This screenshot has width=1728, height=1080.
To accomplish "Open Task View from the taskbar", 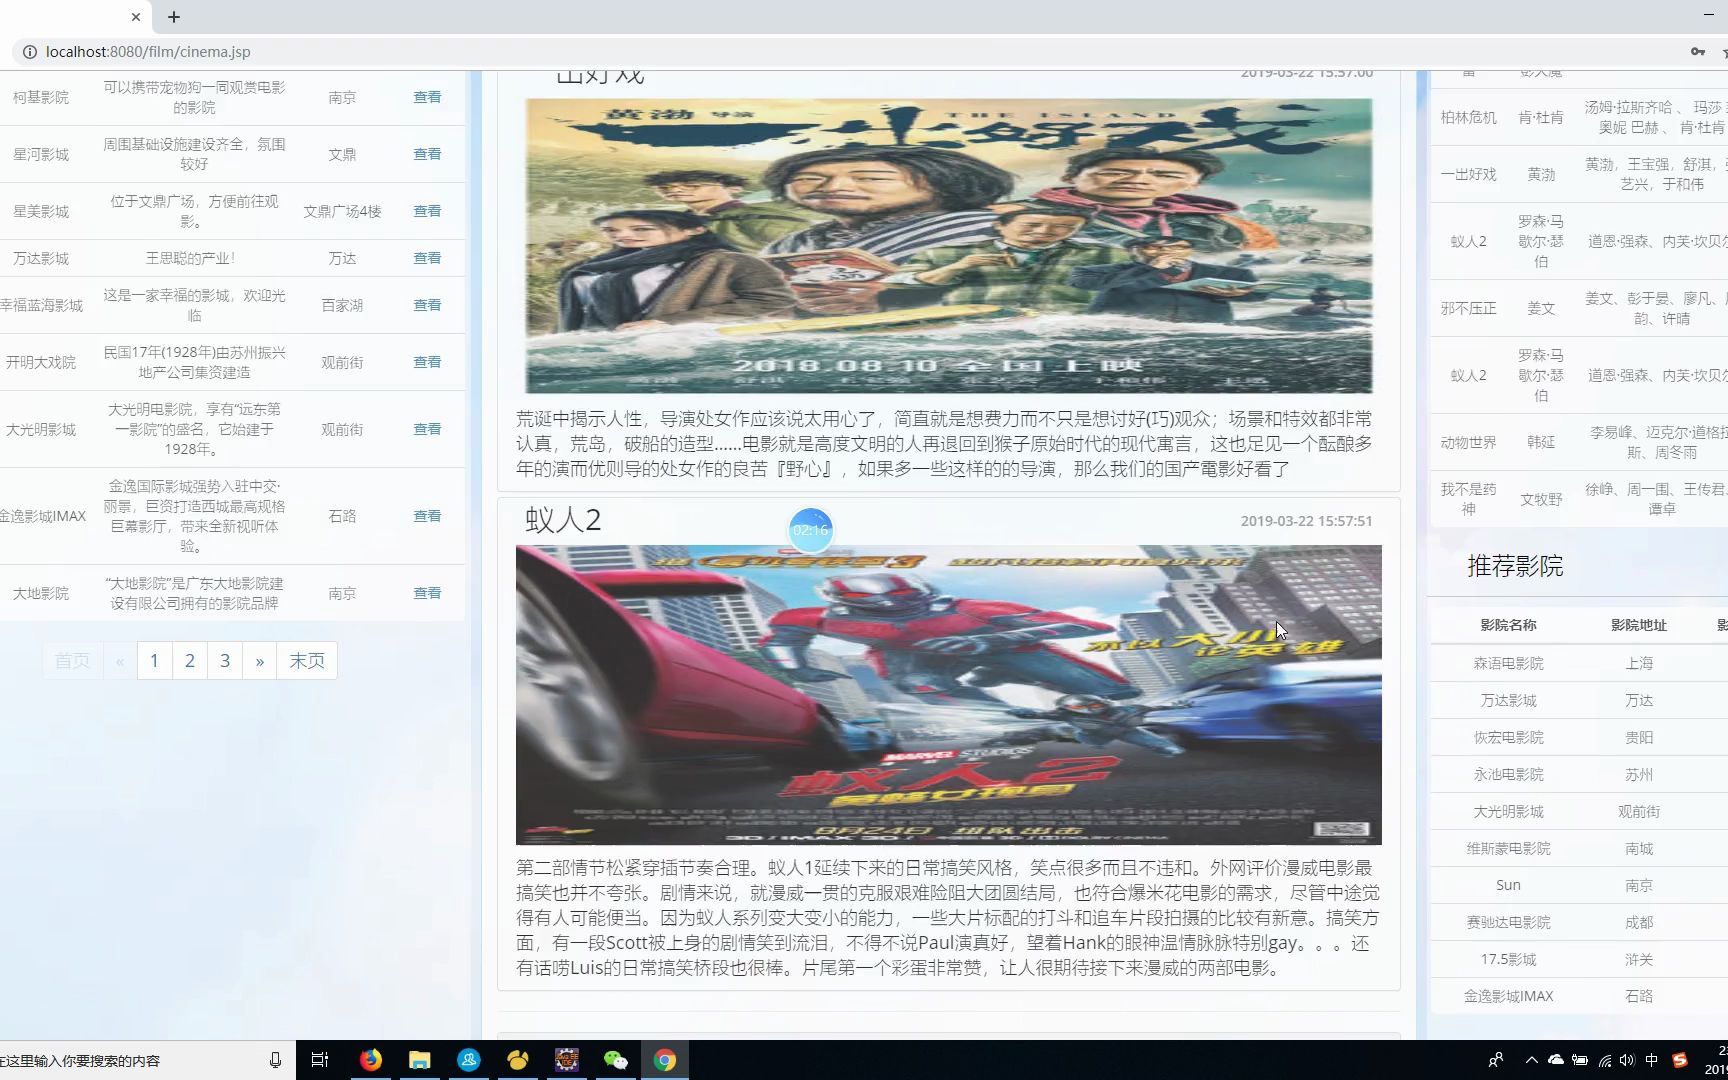I will coord(320,1060).
